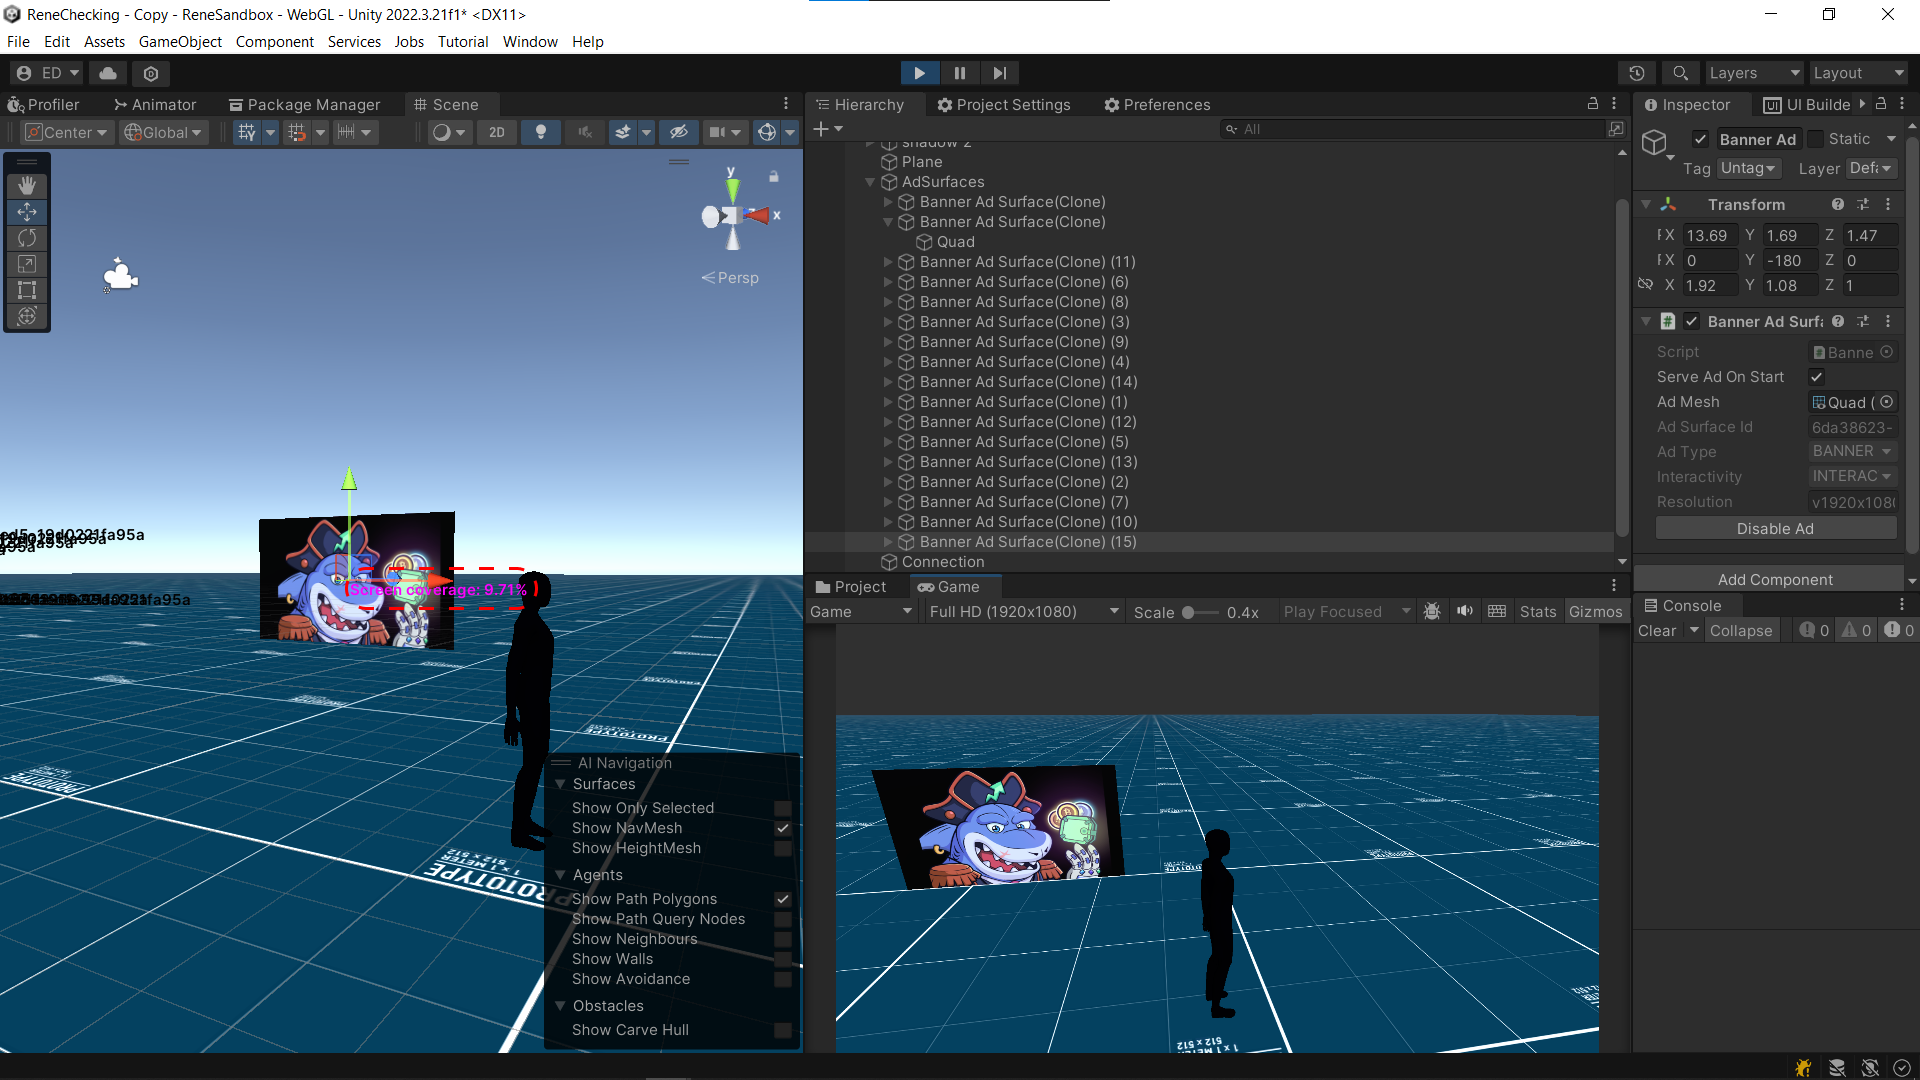Switch to the Package Manager tab
The width and height of the screenshot is (1920, 1080).
tap(305, 104)
